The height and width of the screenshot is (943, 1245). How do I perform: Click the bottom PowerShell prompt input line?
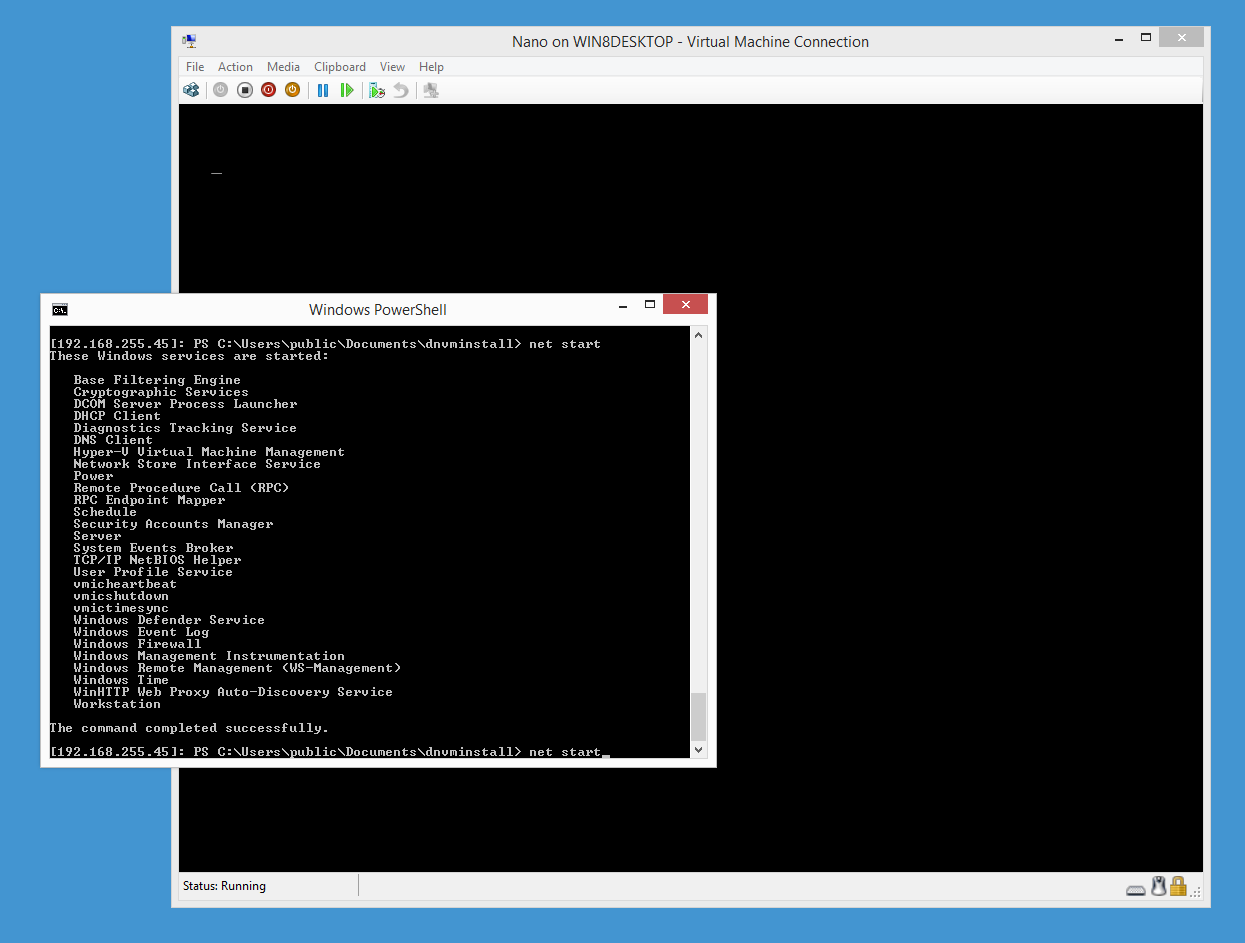click(330, 752)
